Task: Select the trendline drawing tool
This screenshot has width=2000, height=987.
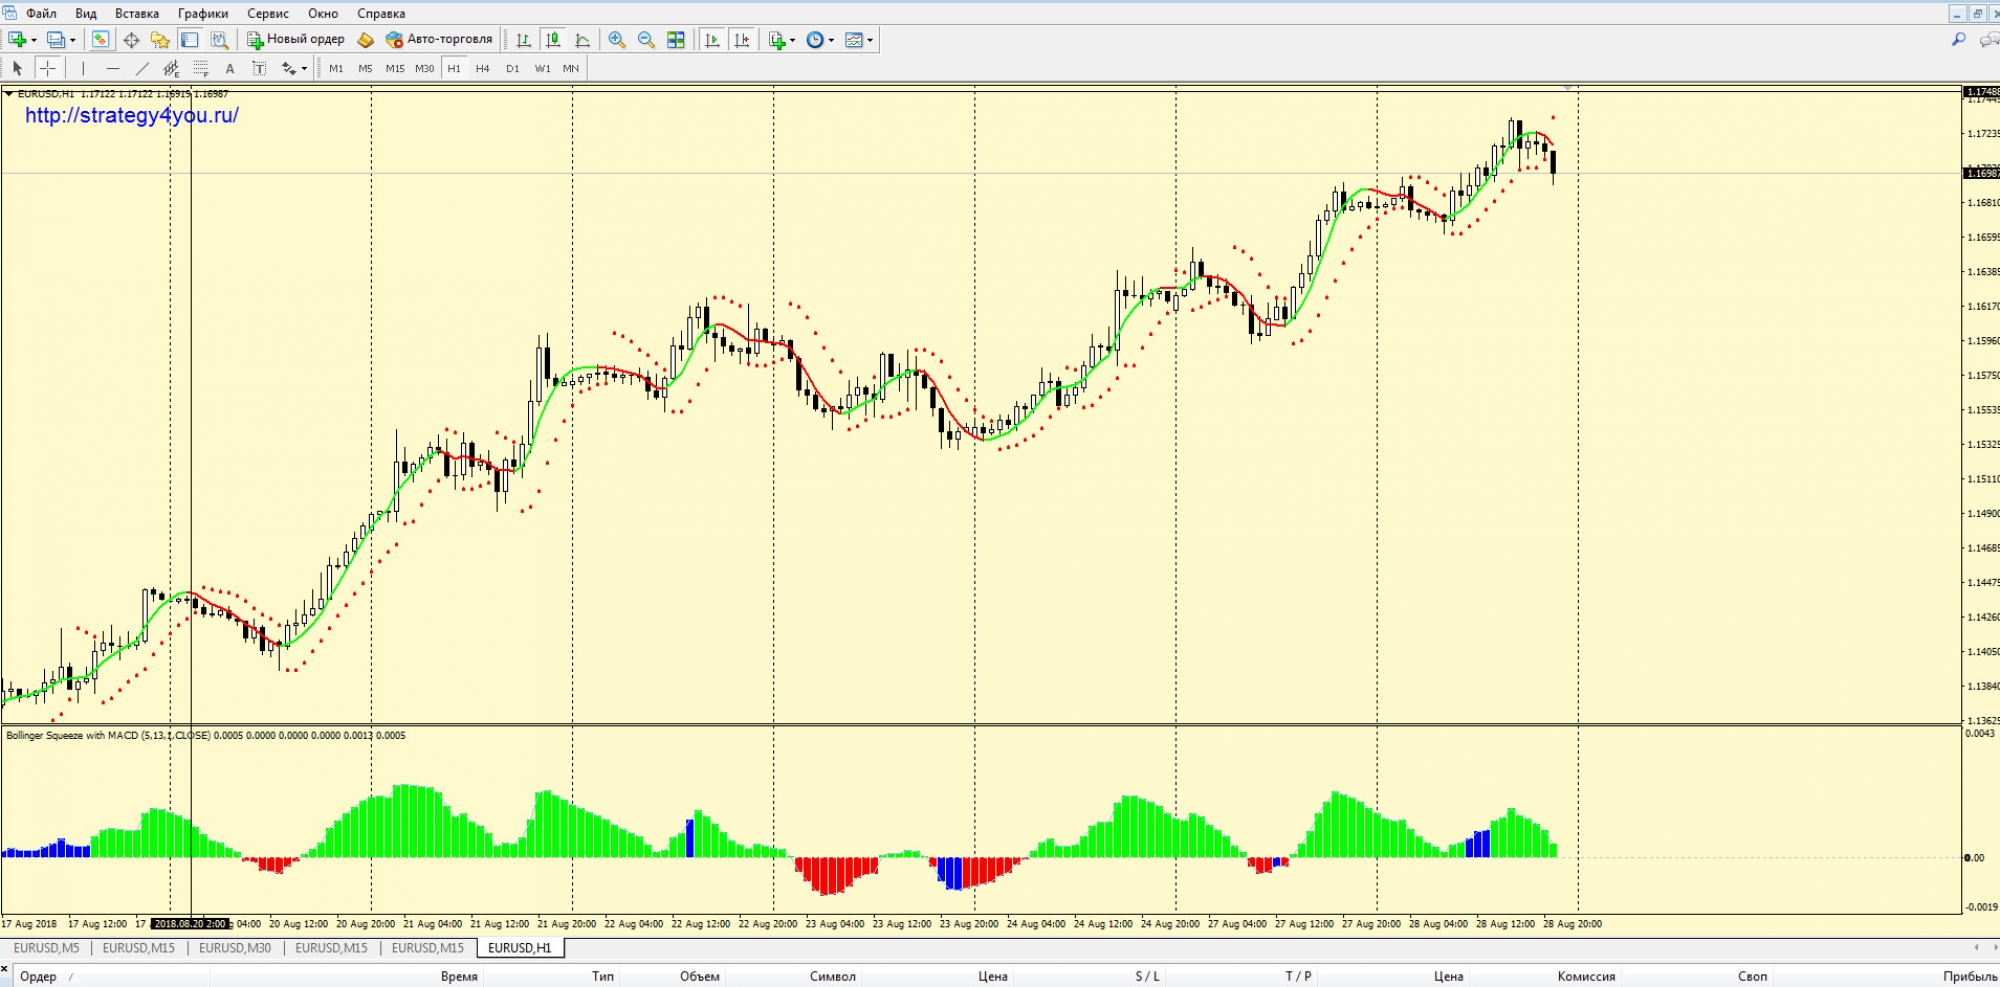Action: [x=142, y=68]
